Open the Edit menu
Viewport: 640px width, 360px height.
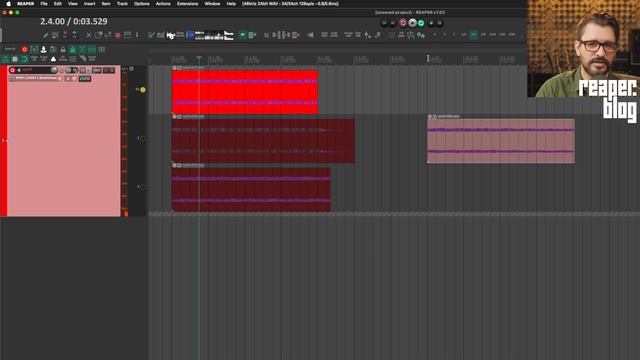click(x=58, y=4)
